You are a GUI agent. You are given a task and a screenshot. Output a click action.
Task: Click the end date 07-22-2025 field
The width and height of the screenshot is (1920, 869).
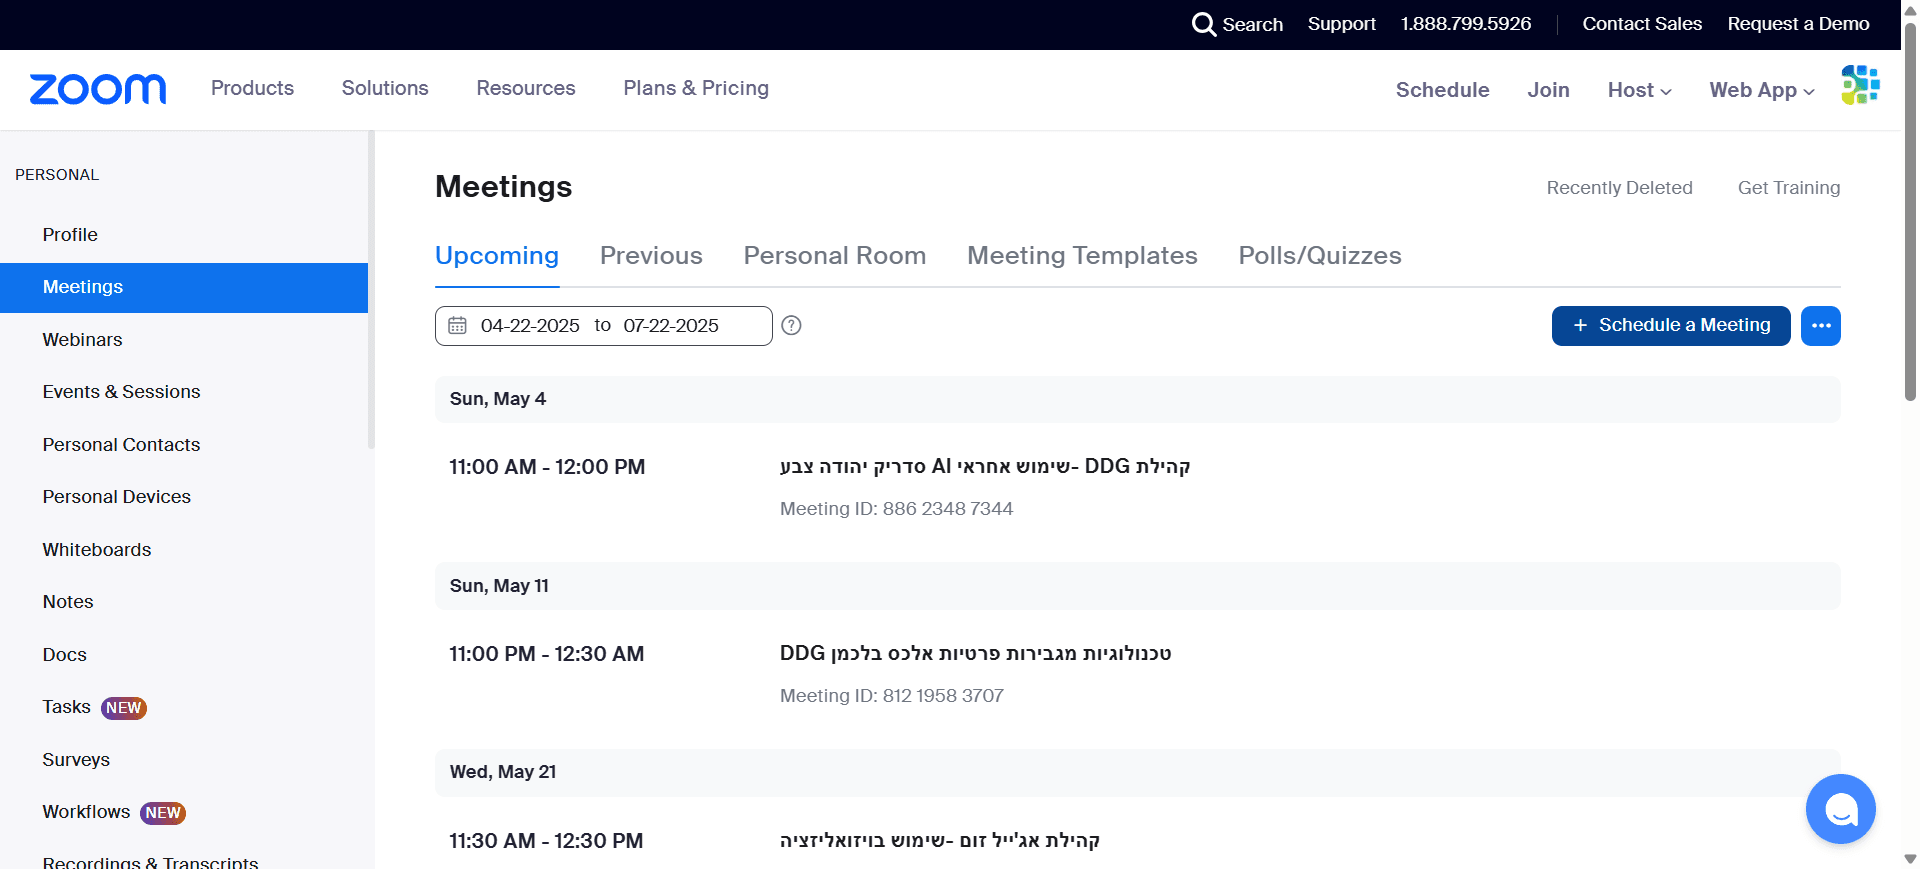click(671, 326)
